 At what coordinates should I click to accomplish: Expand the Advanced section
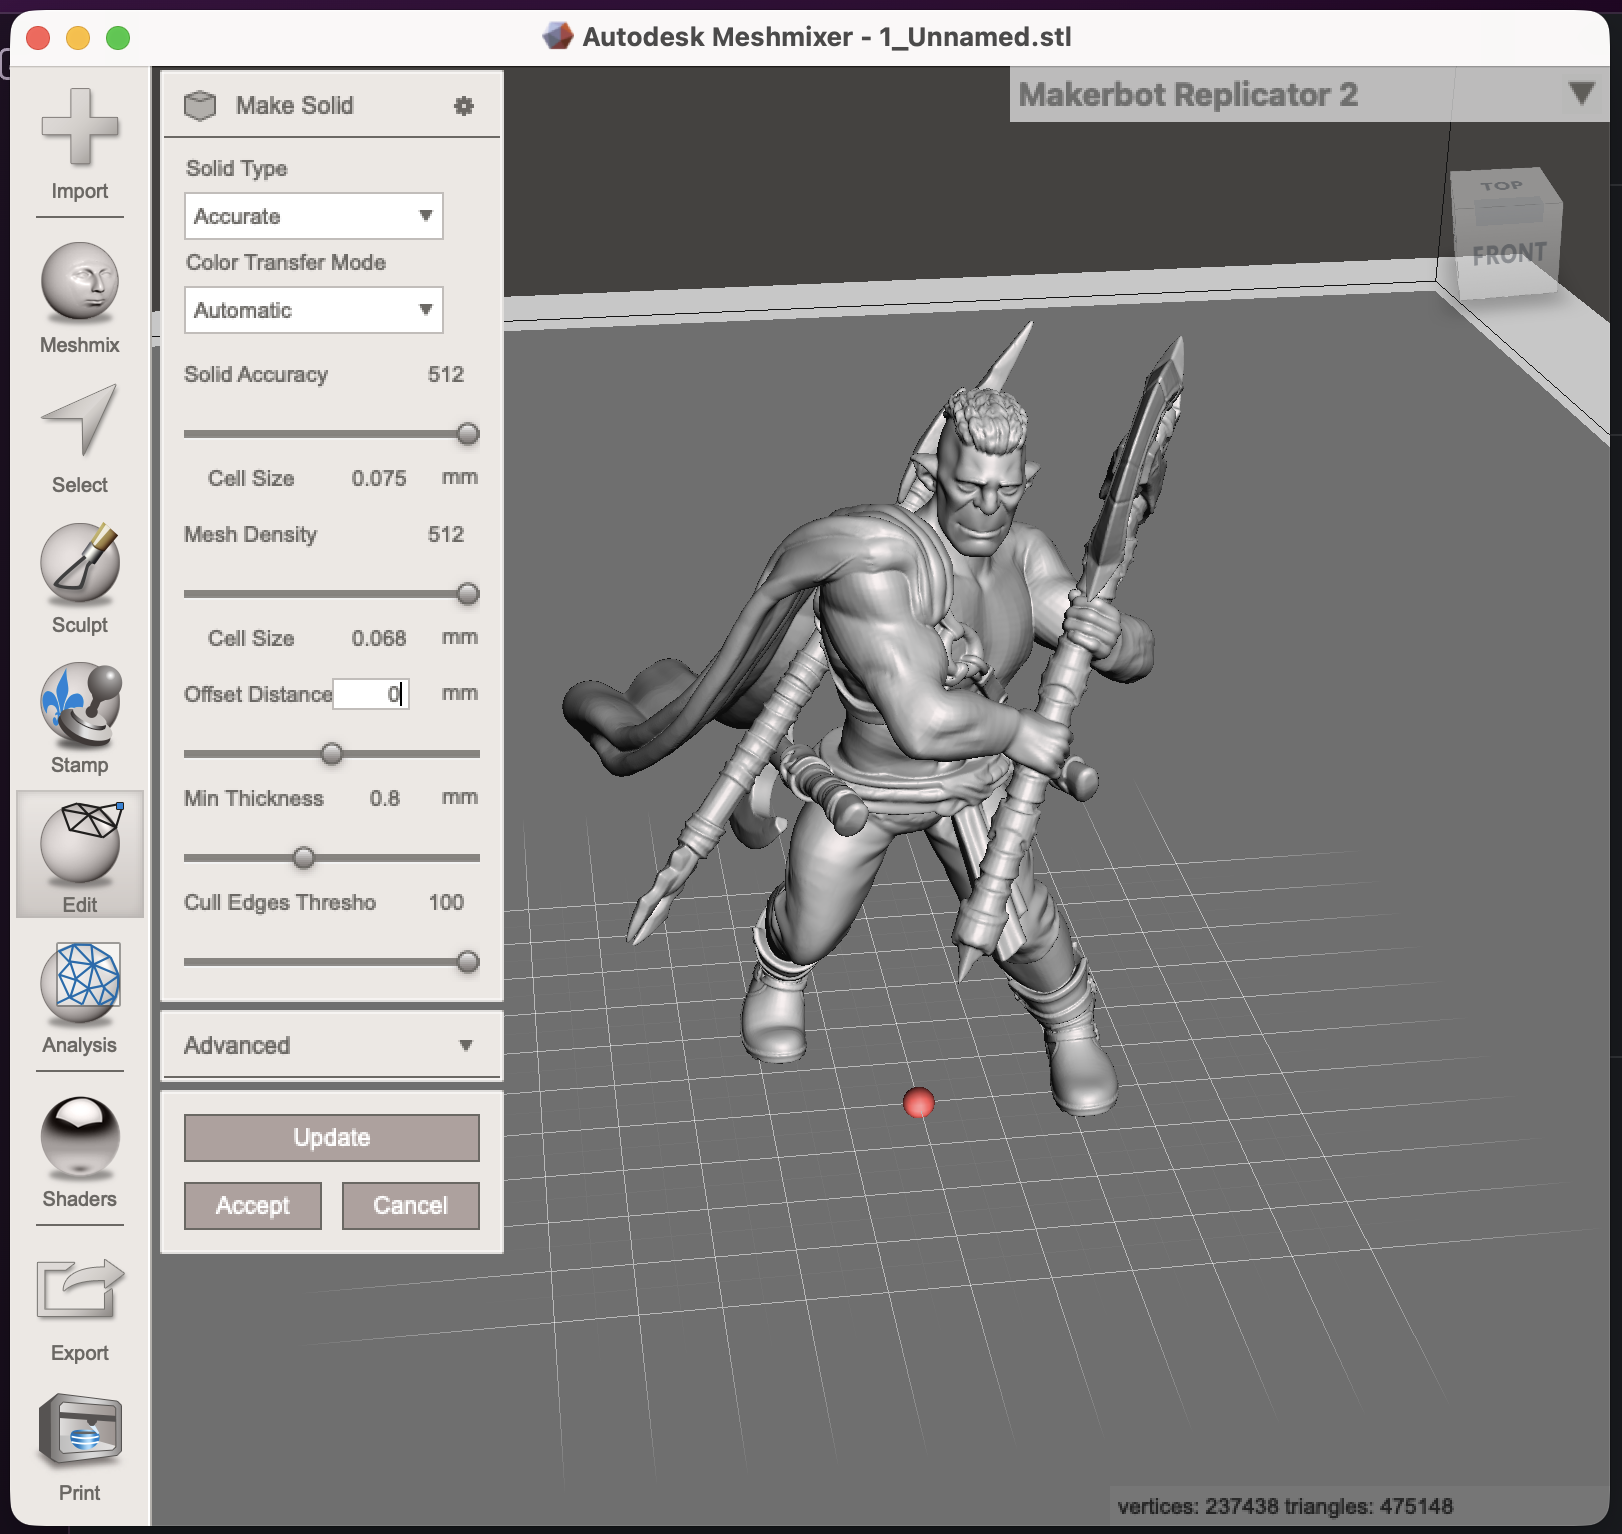(x=331, y=1045)
